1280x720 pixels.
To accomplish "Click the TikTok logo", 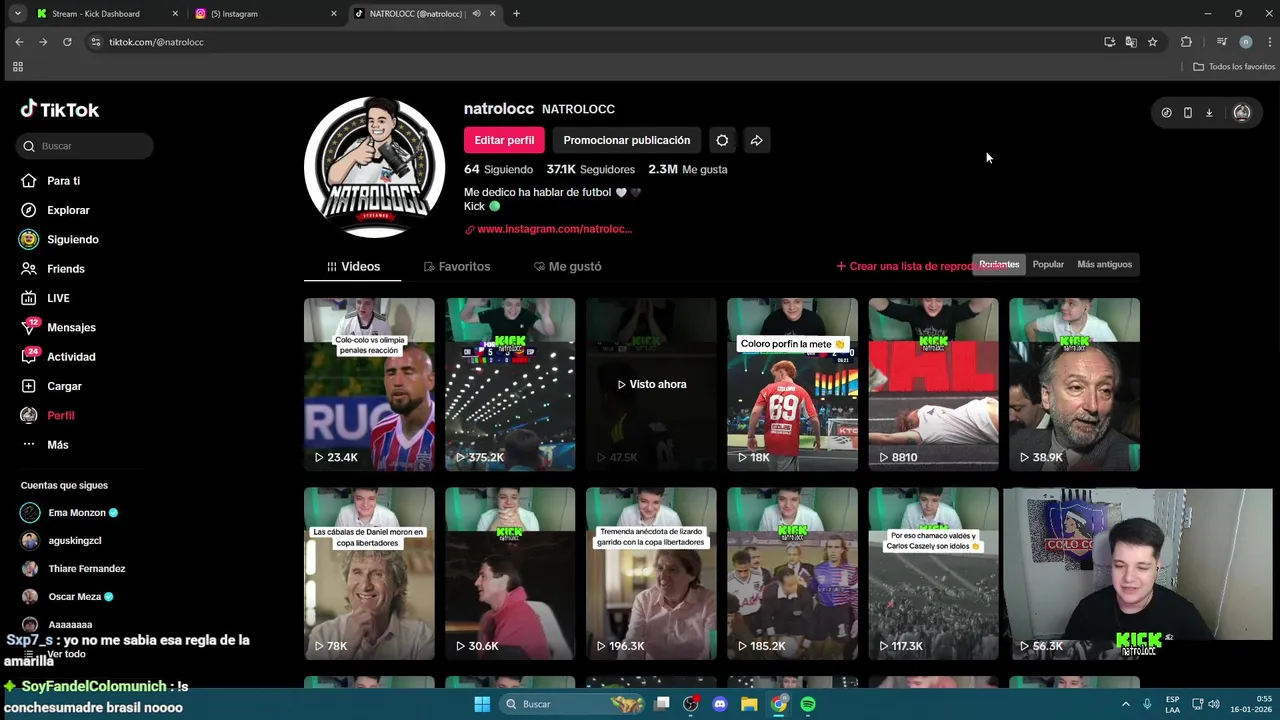I will (x=60, y=110).
